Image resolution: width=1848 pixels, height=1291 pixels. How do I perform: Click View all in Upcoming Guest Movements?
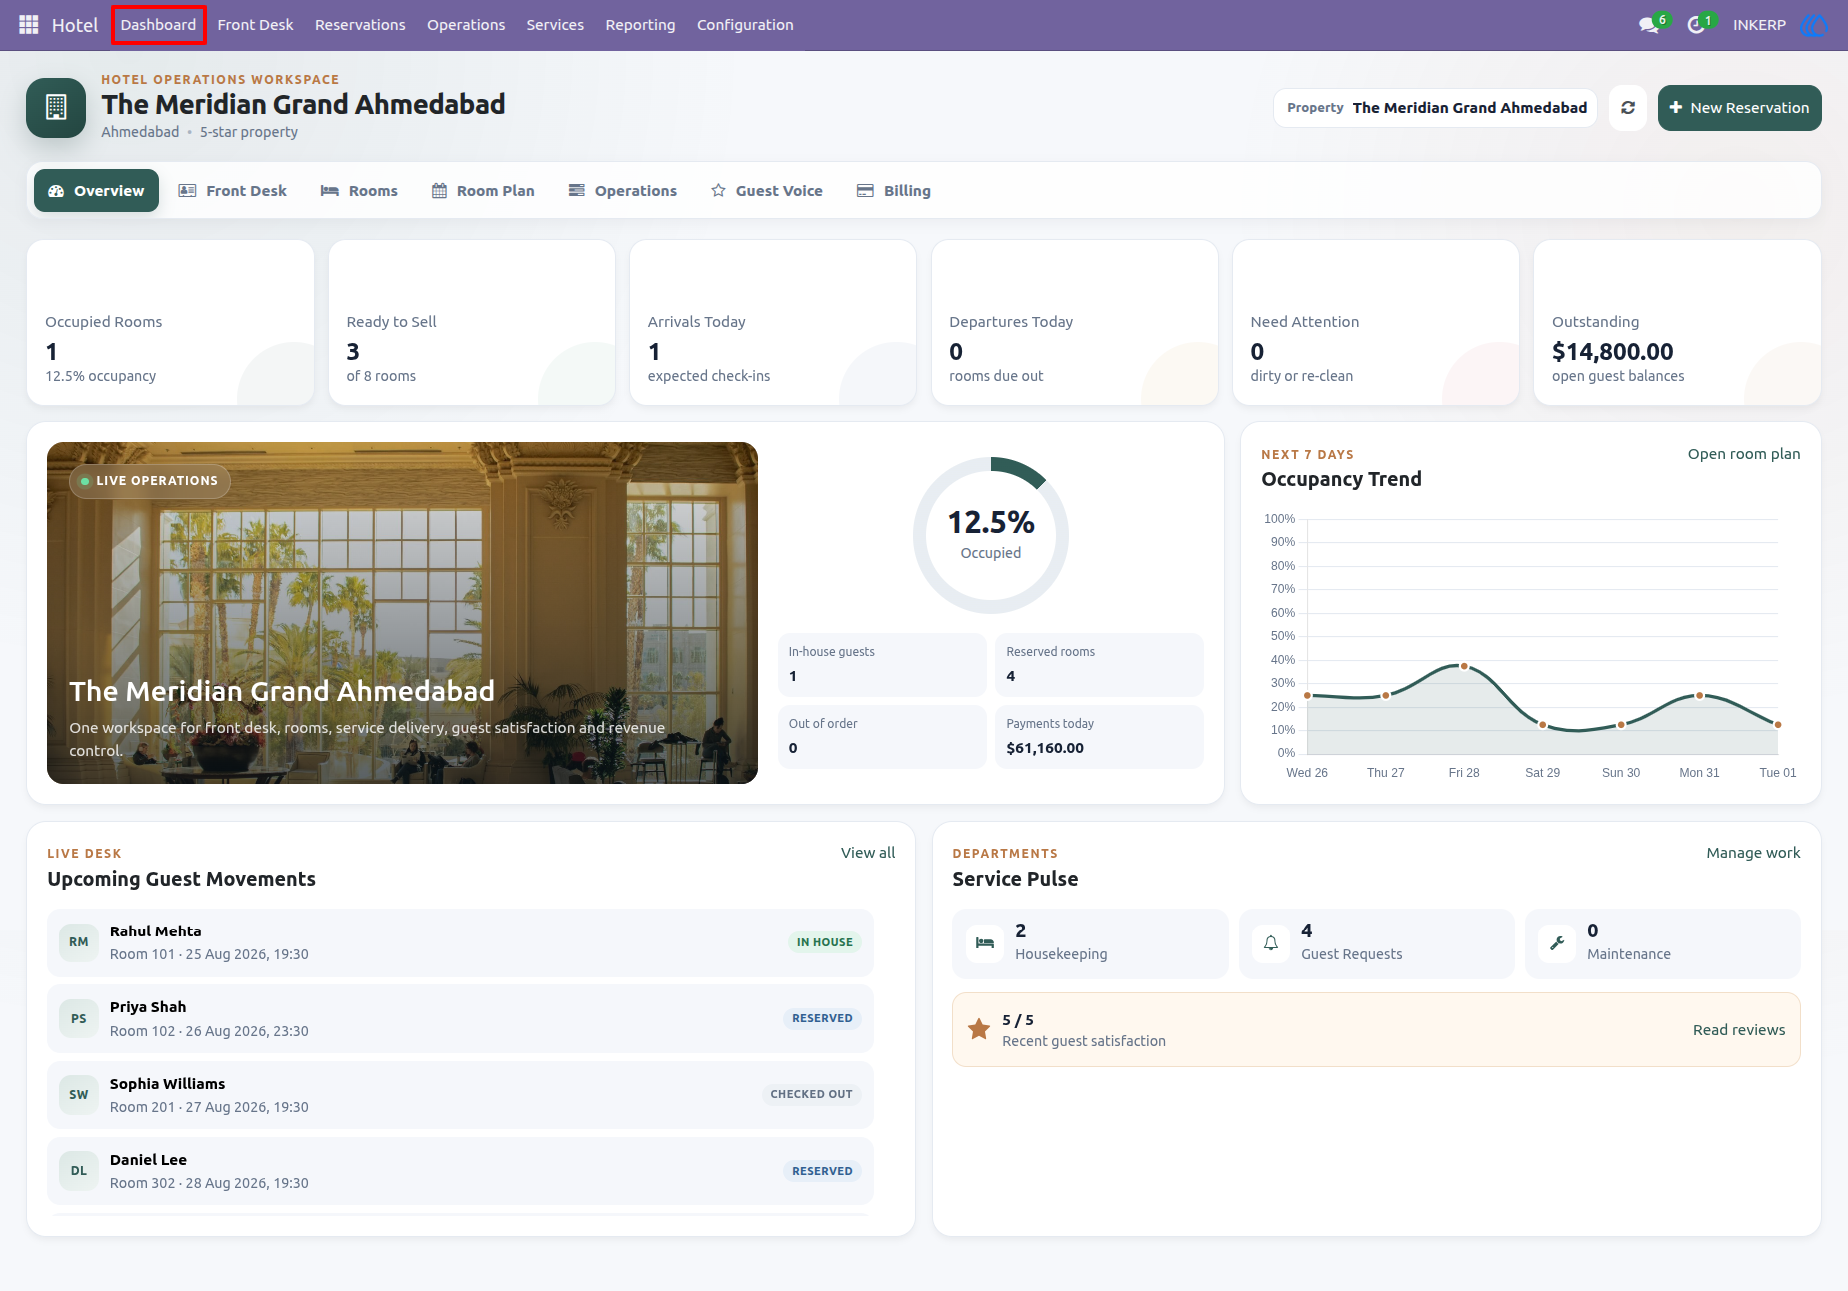click(x=867, y=853)
